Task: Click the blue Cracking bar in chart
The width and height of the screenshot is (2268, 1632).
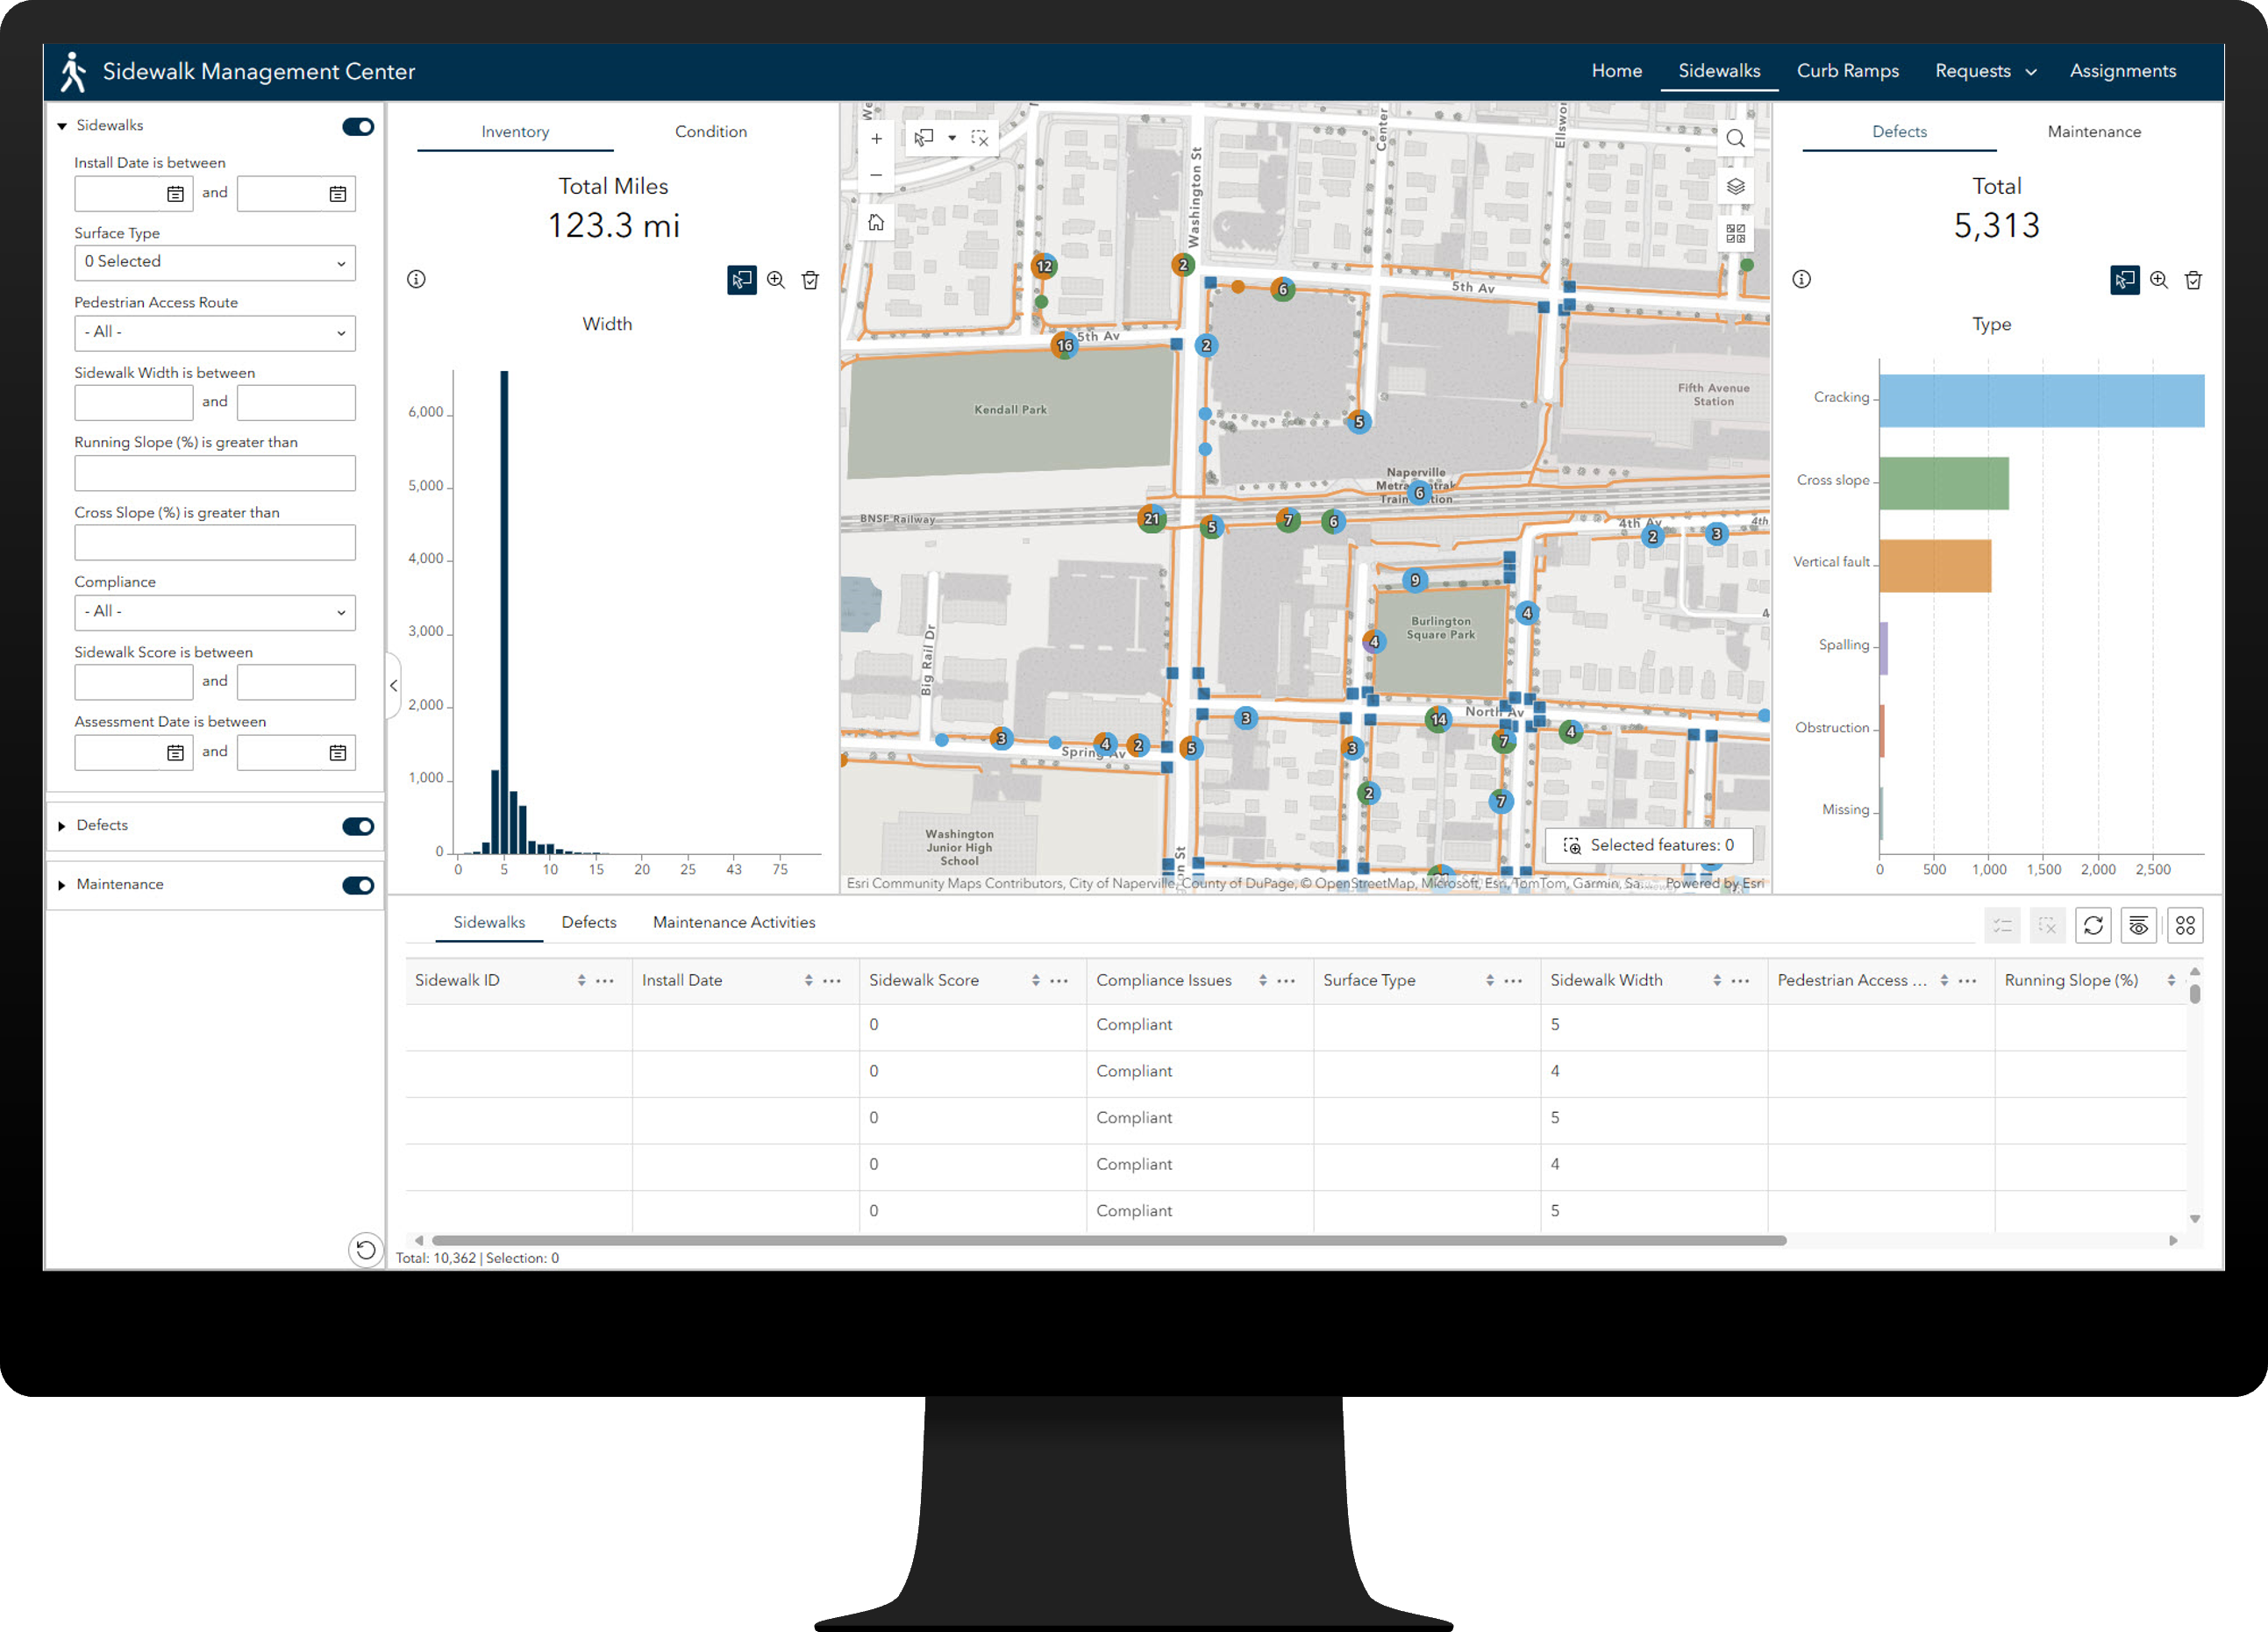Action: [x=2040, y=401]
